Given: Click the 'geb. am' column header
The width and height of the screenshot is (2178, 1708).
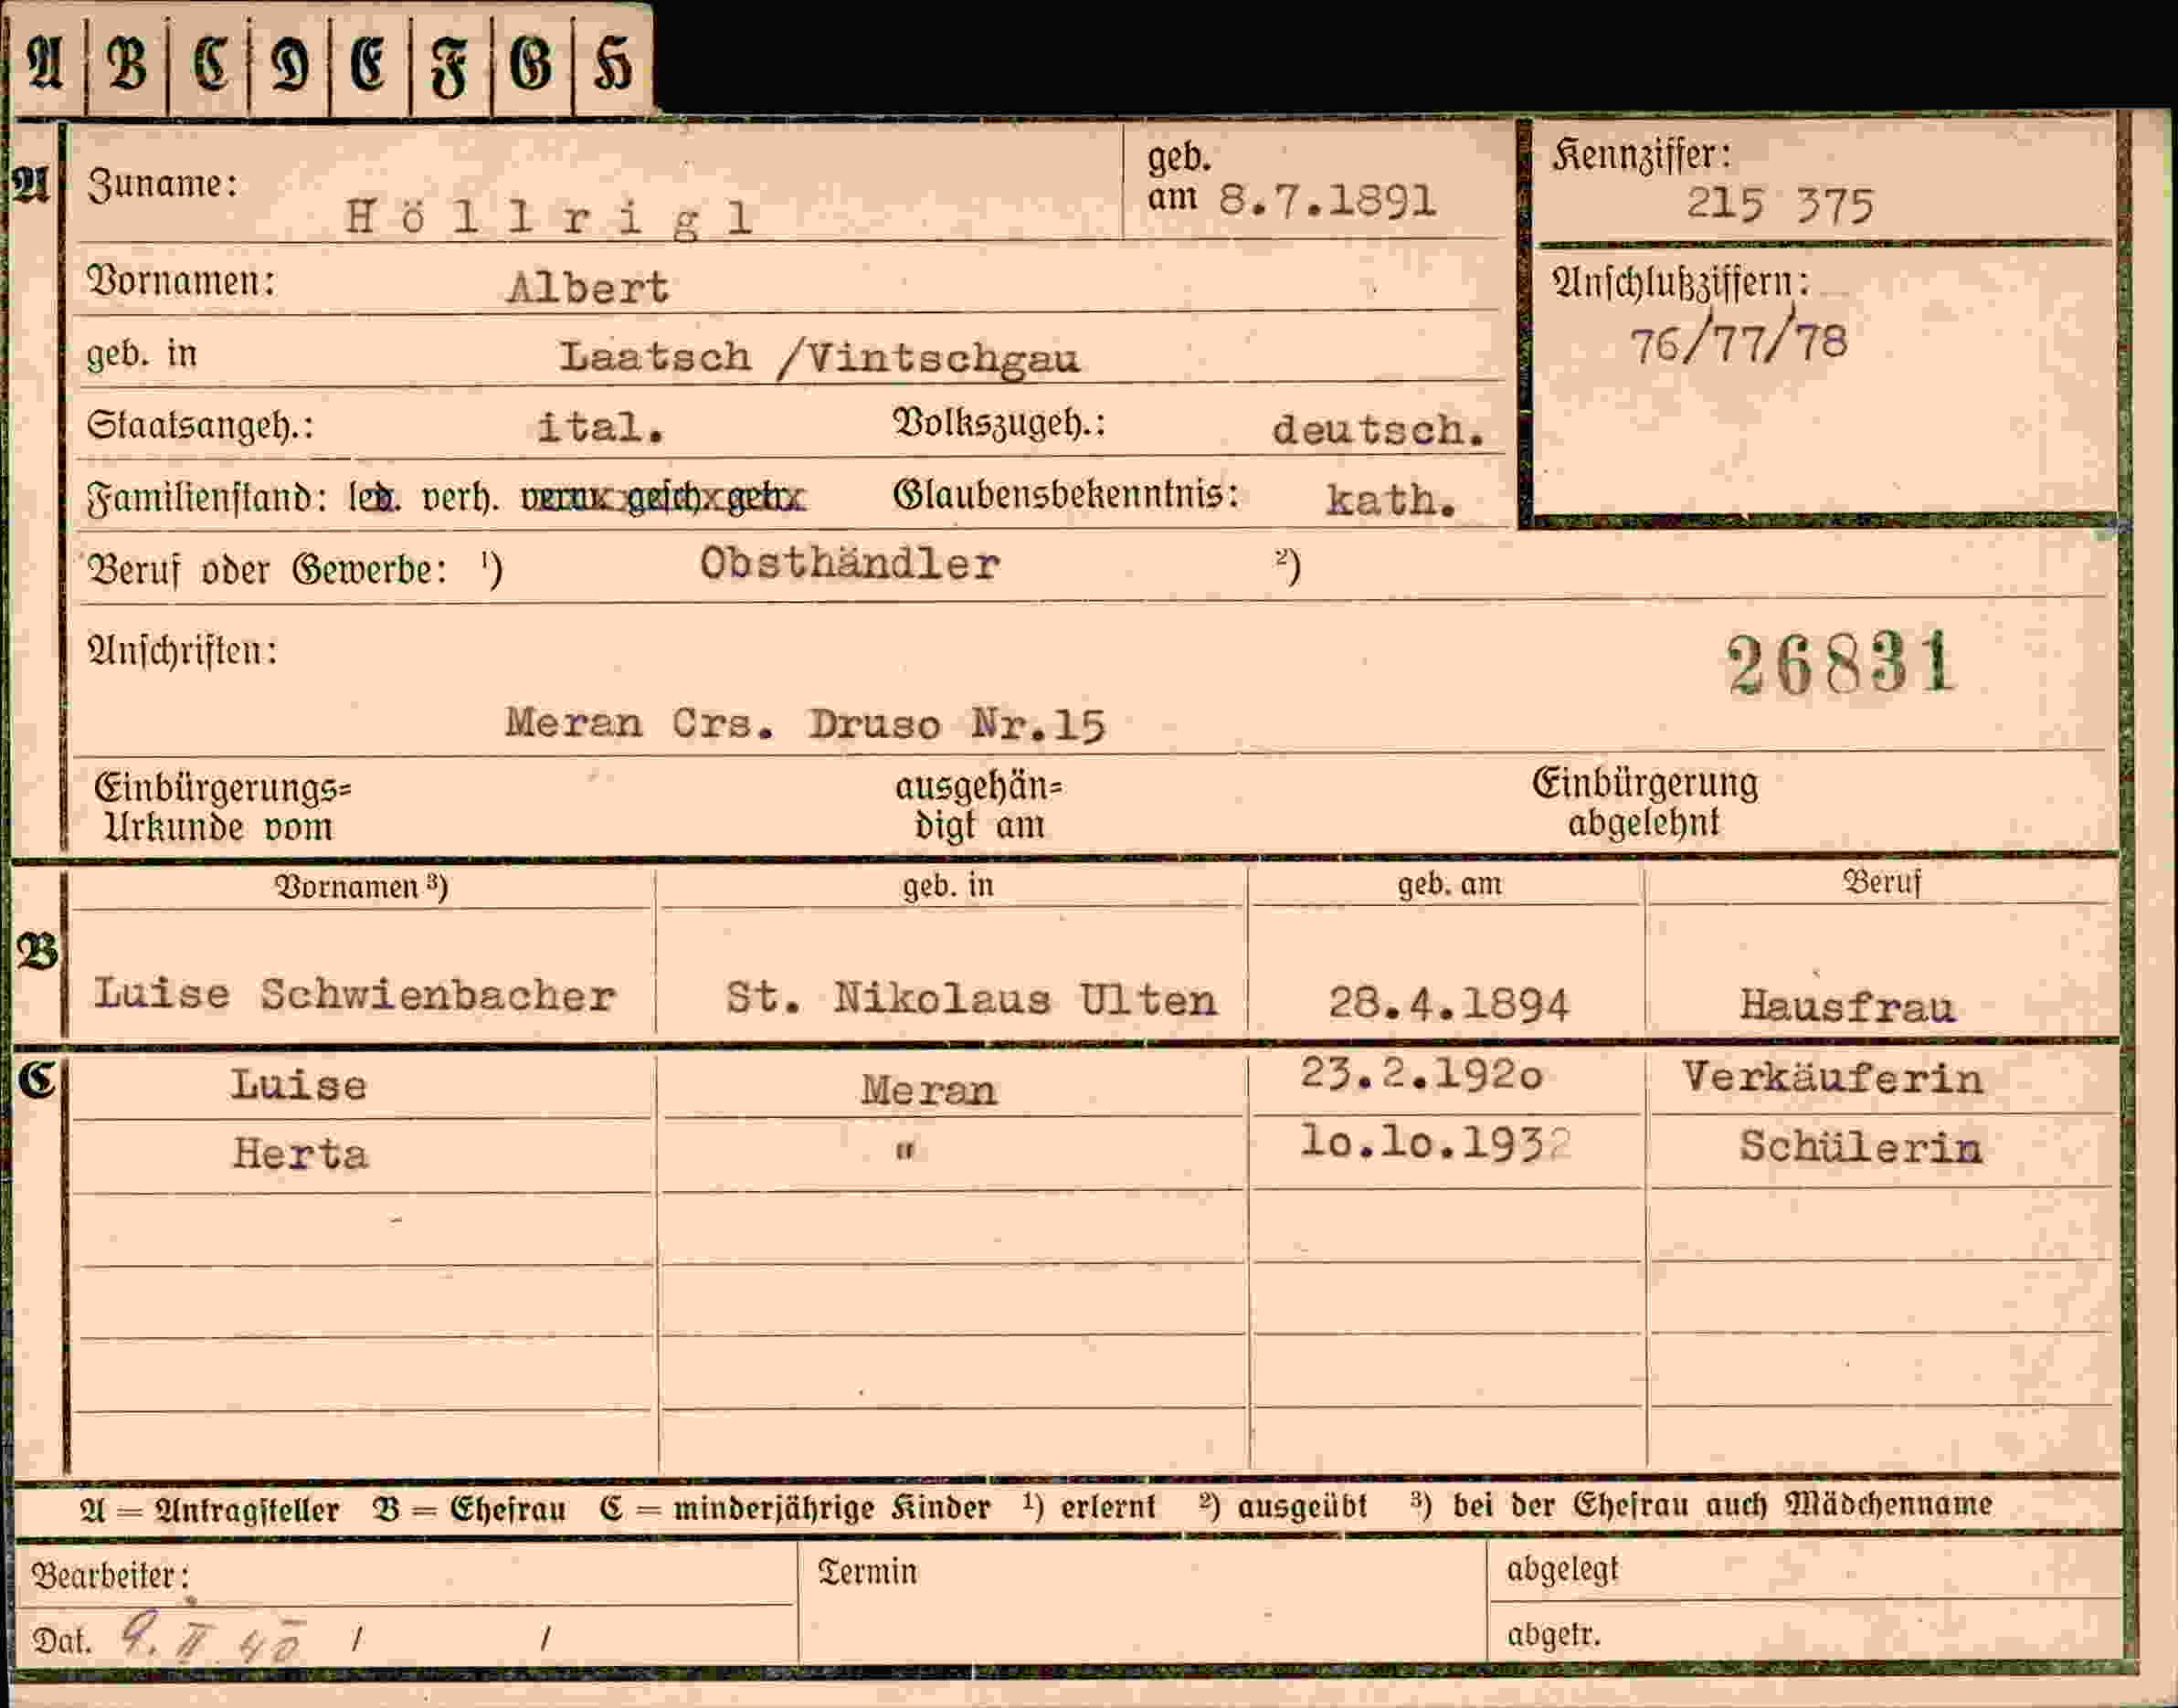Looking at the screenshot, I should [1449, 885].
